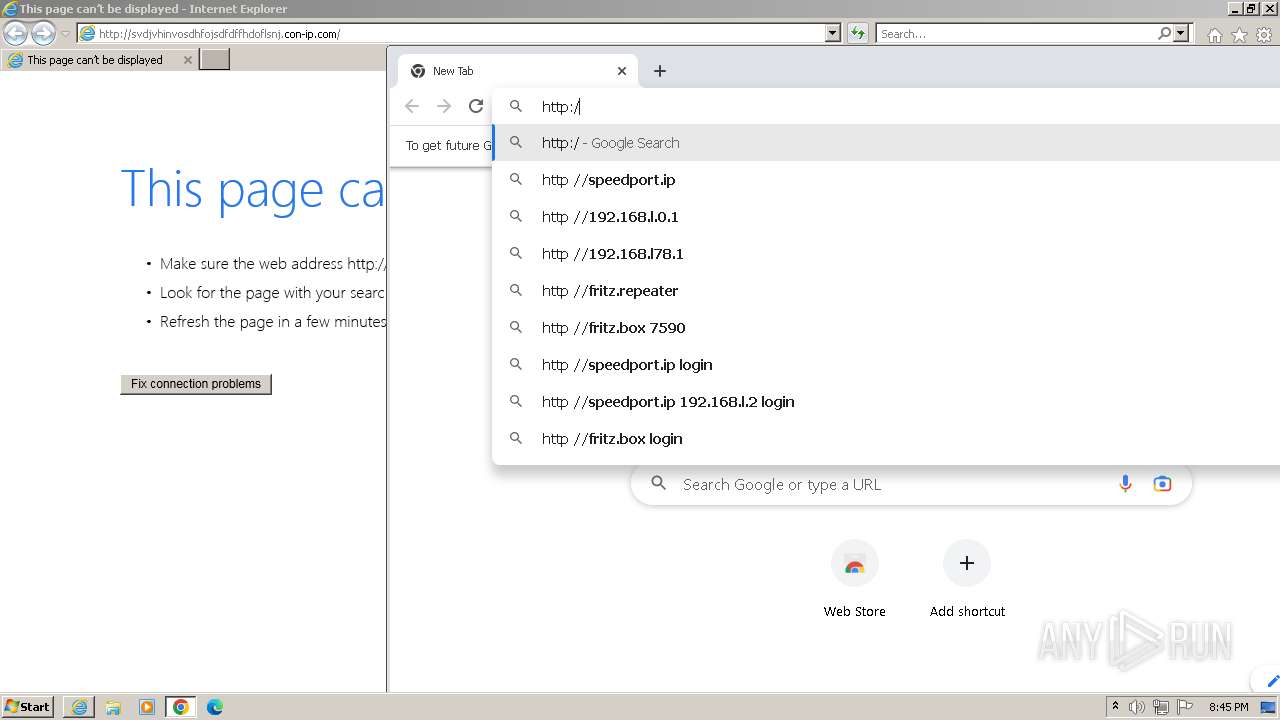Choose 'http //fritz.box 7590' suggestion
The width and height of the screenshot is (1280, 720).
(886, 328)
